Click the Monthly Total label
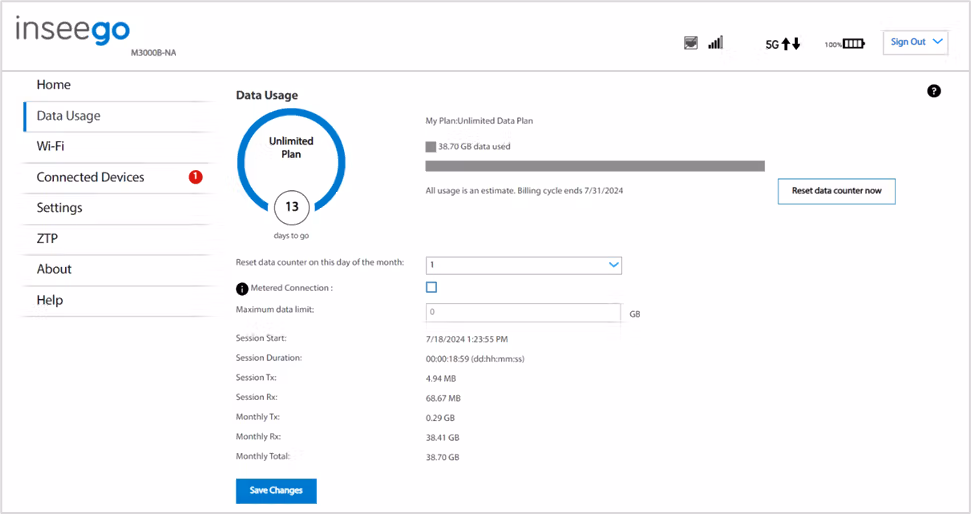Viewport: 971px width, 514px height. (263, 456)
